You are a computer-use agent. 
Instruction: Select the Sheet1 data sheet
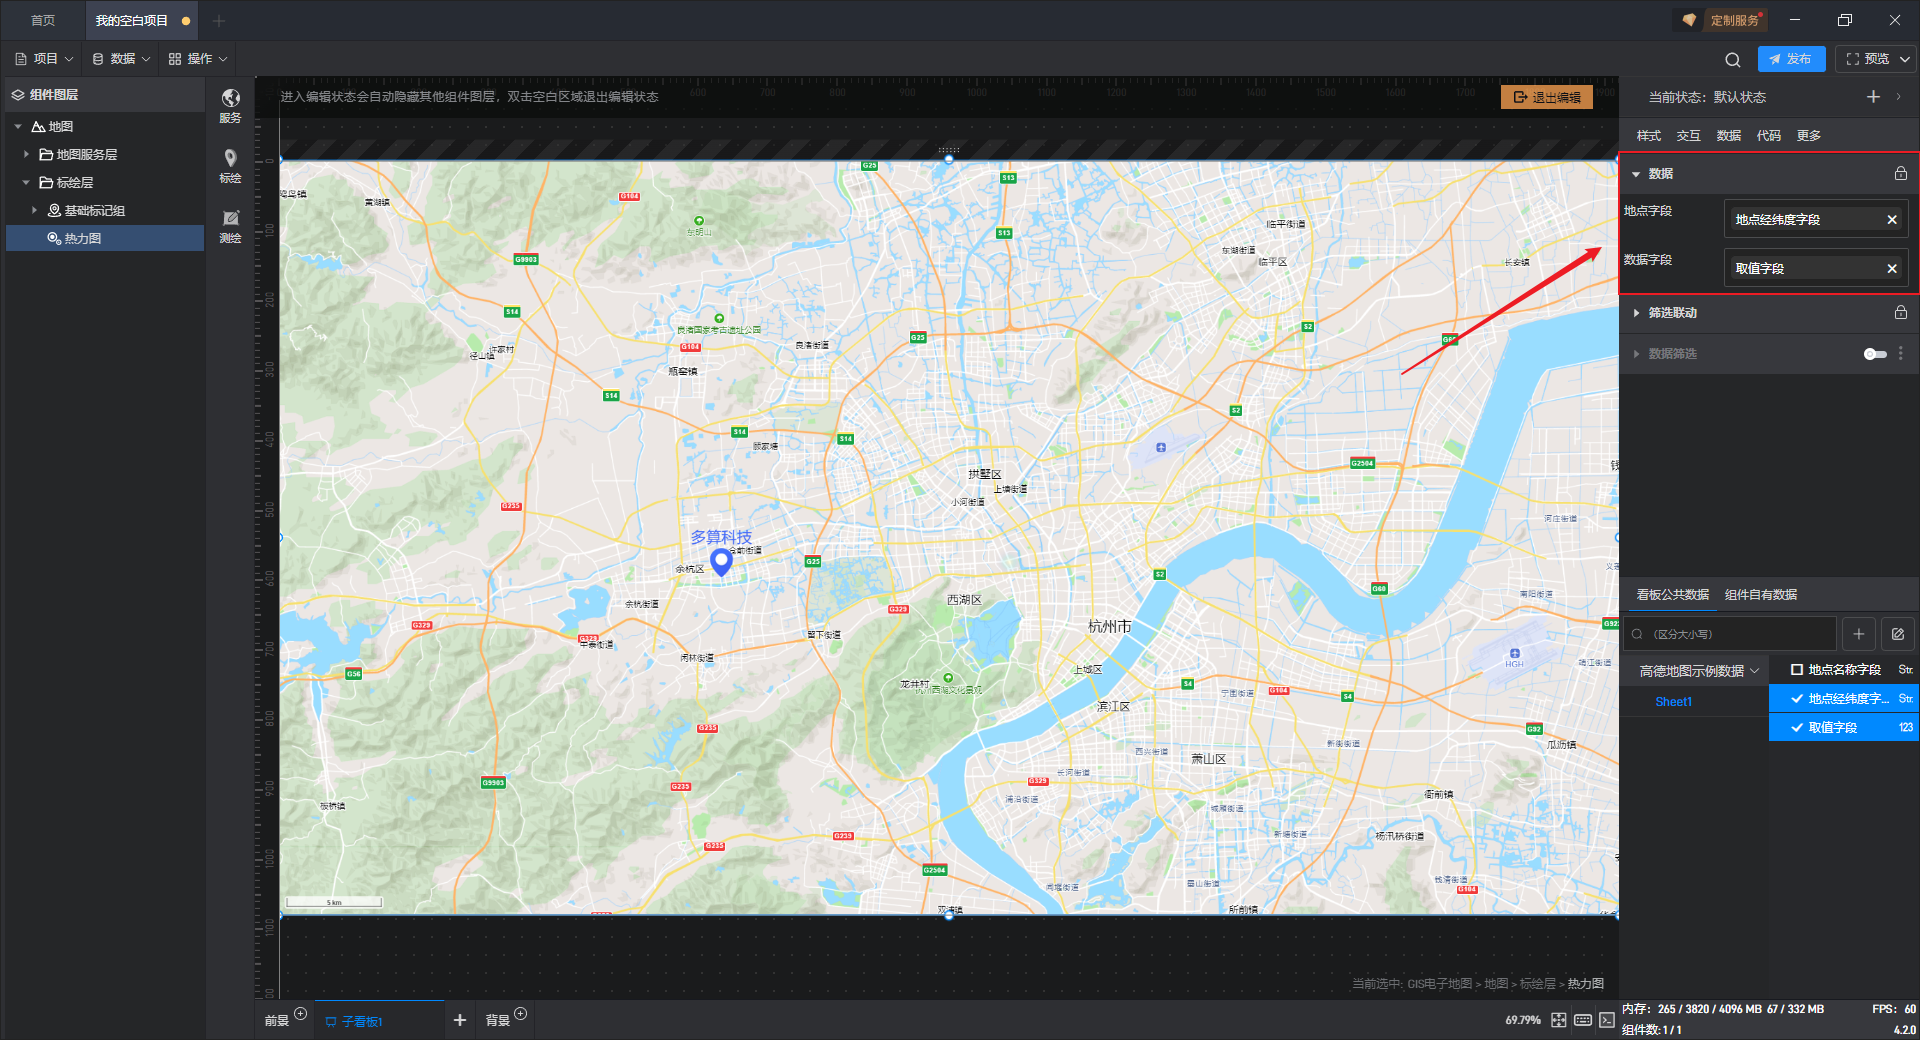point(1674,702)
